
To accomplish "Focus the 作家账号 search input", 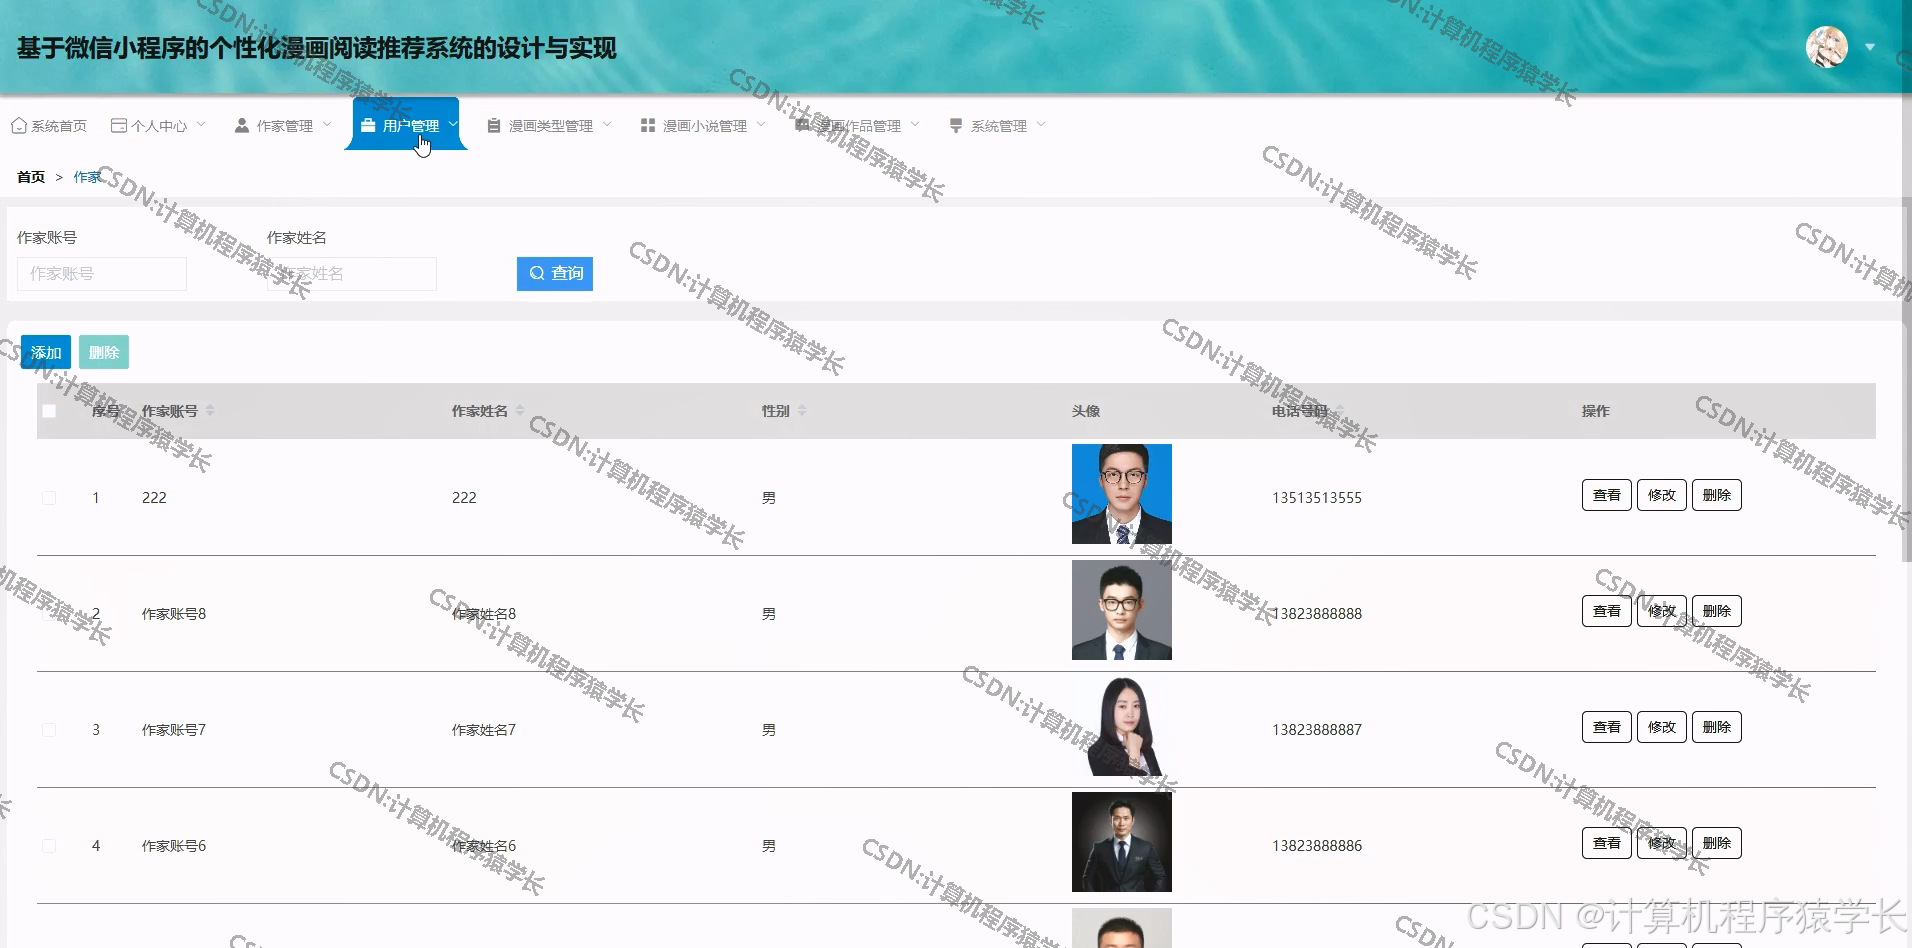I will tap(102, 274).
